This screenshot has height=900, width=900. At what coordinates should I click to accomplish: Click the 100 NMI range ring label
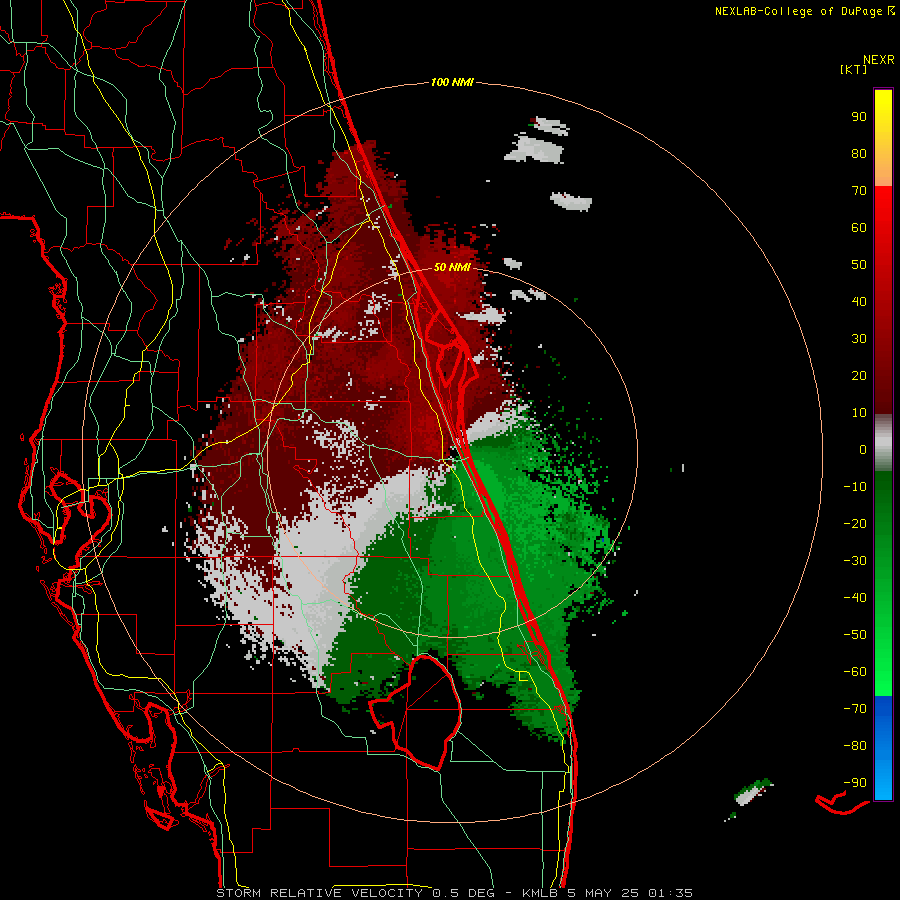click(452, 83)
